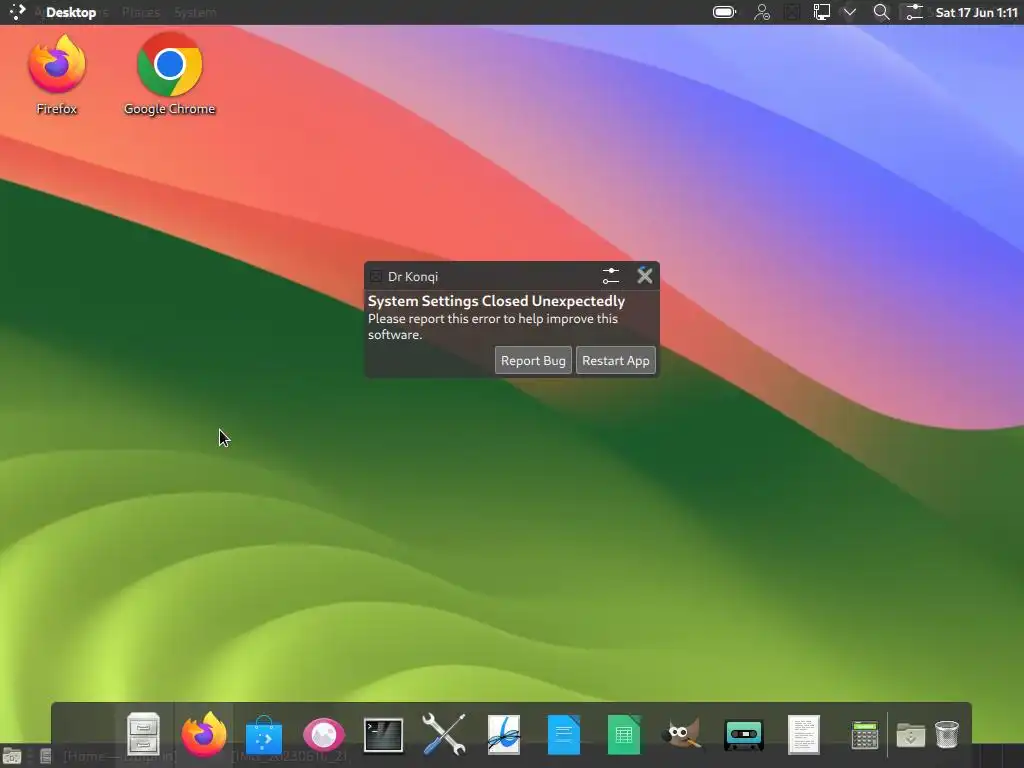The height and width of the screenshot is (768, 1024).
Task: Launch file cabinet manager from dock
Action: pyautogui.click(x=144, y=734)
